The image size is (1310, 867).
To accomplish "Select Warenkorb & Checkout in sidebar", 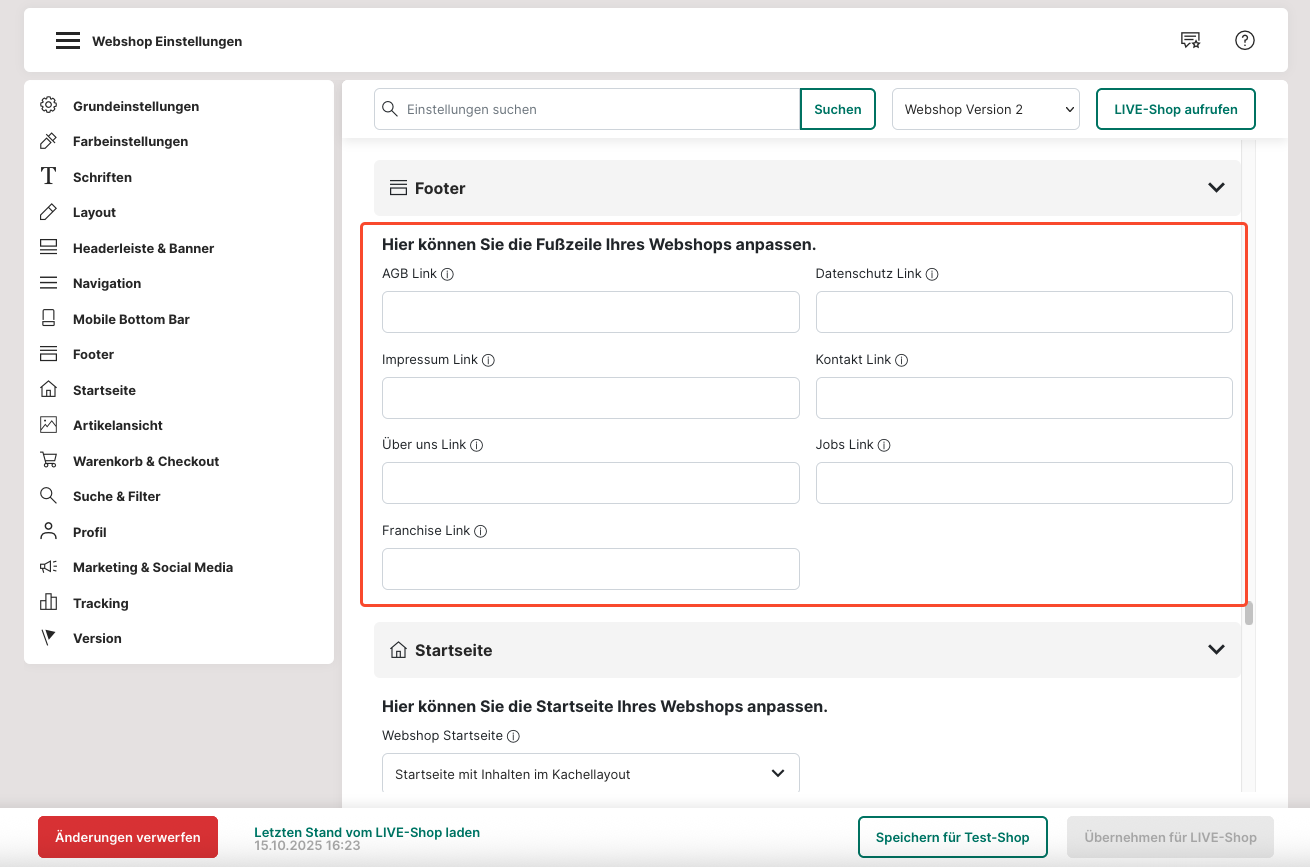I will (x=146, y=461).
